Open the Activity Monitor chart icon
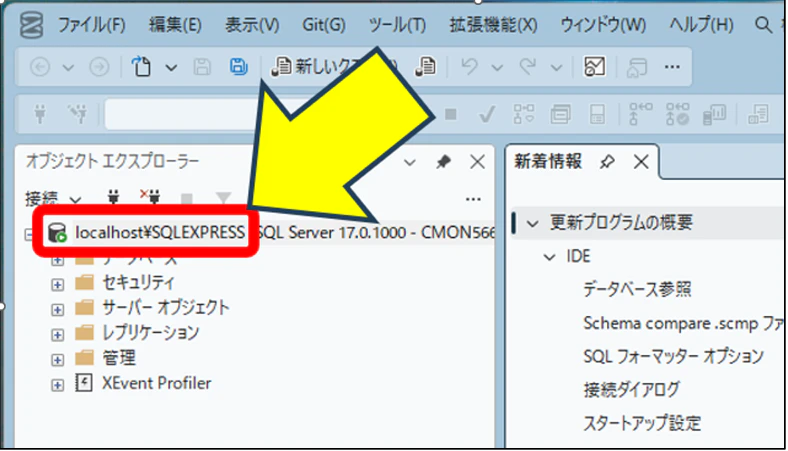The height and width of the screenshot is (451, 788). [594, 66]
